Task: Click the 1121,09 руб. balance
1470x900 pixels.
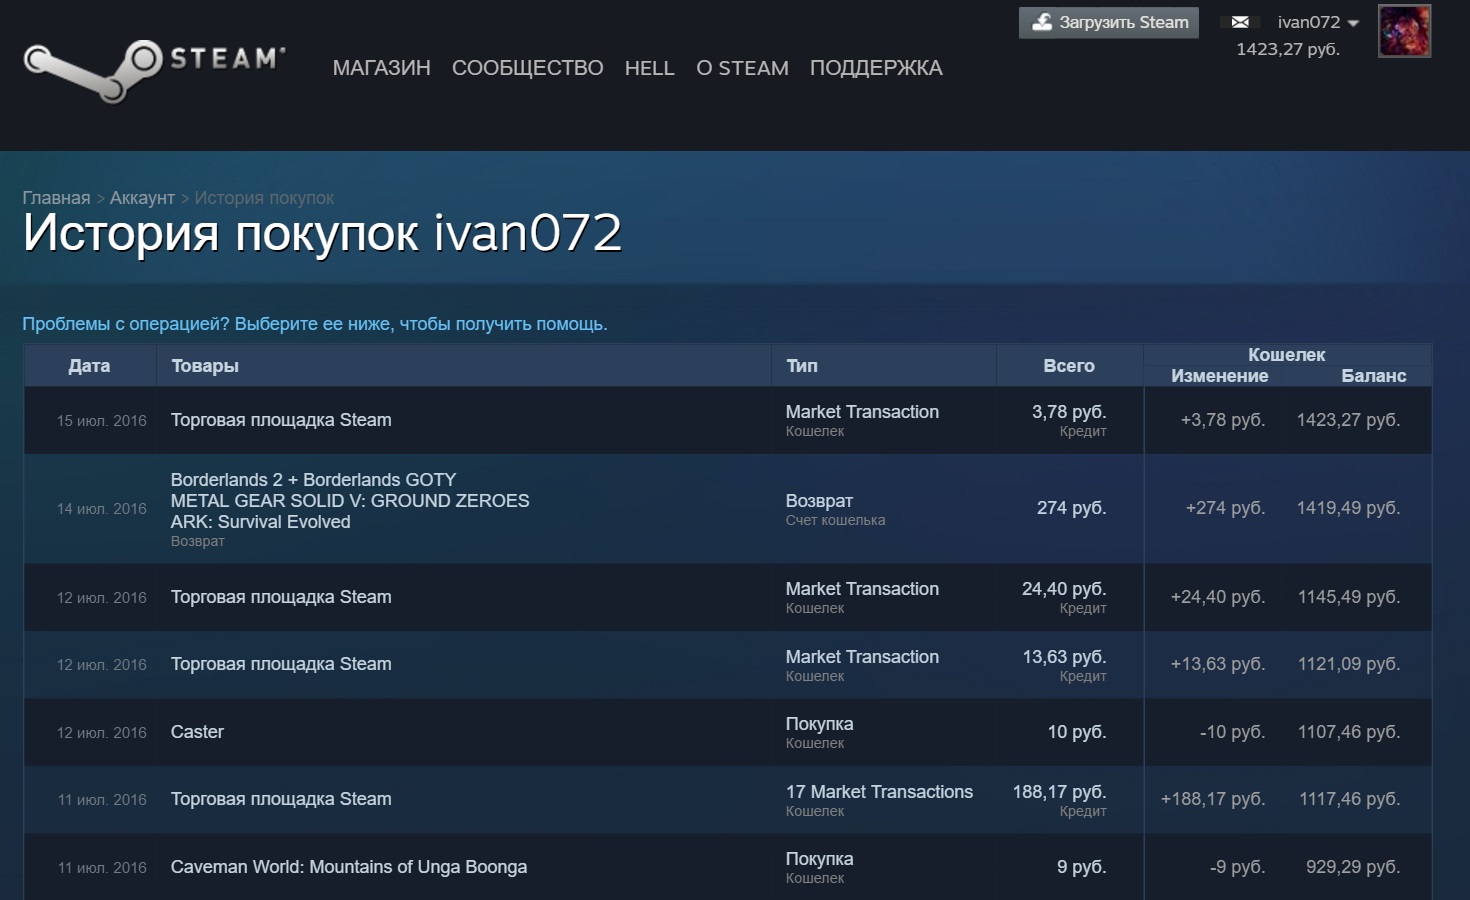Action: (x=1349, y=664)
